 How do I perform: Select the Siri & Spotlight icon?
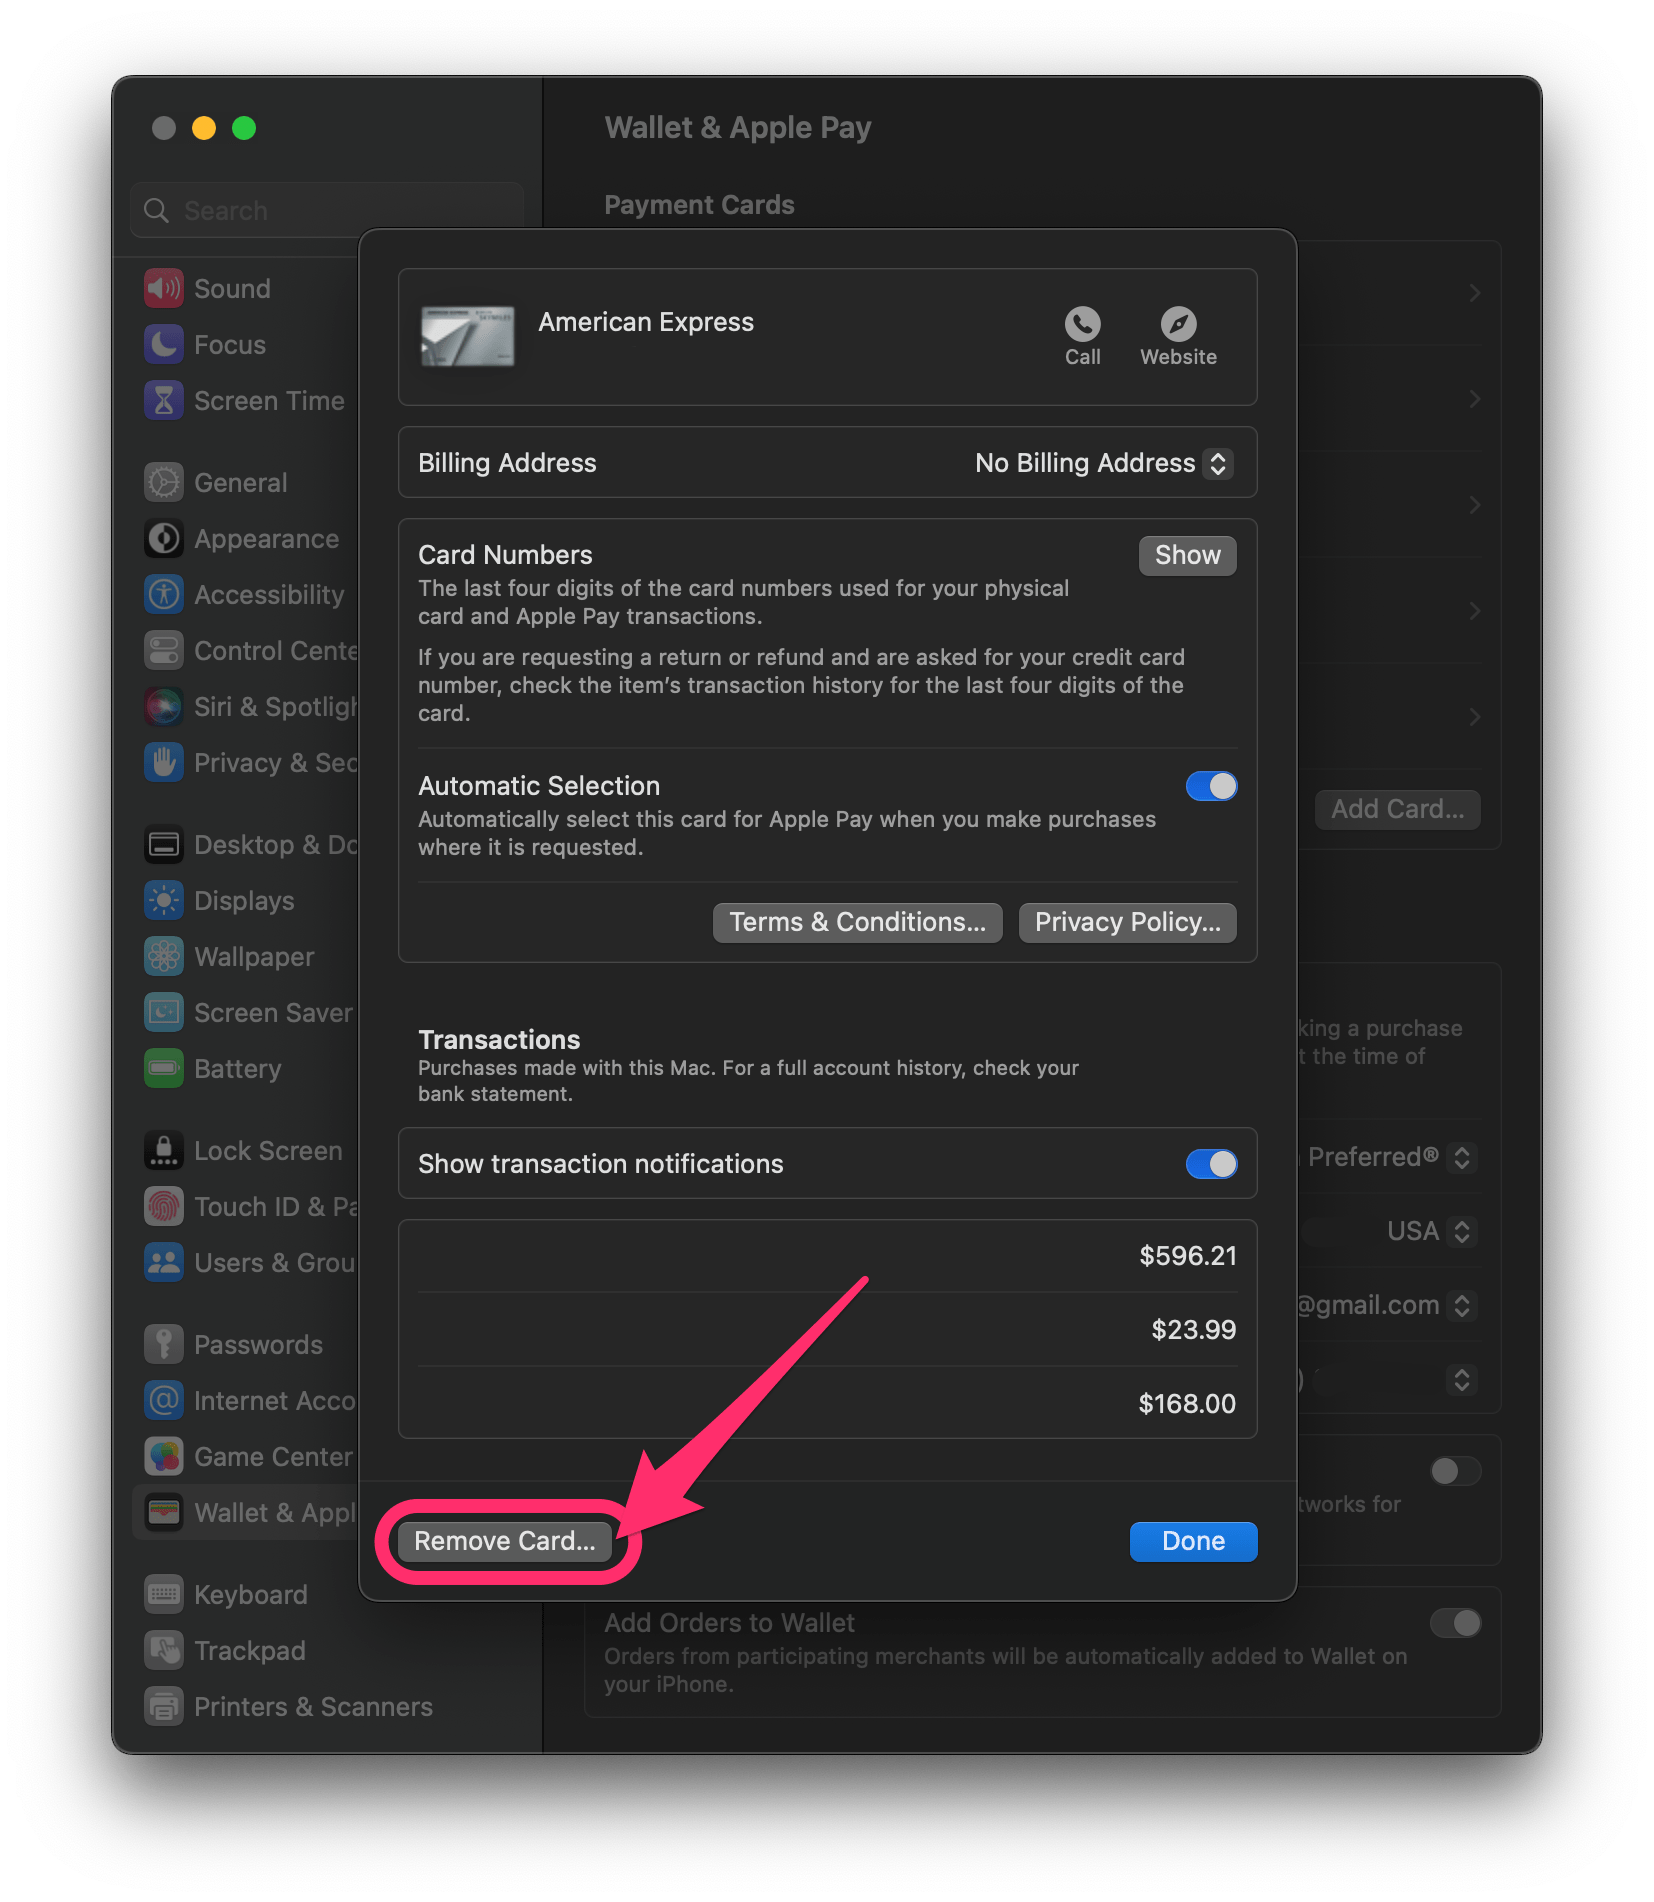(x=164, y=706)
